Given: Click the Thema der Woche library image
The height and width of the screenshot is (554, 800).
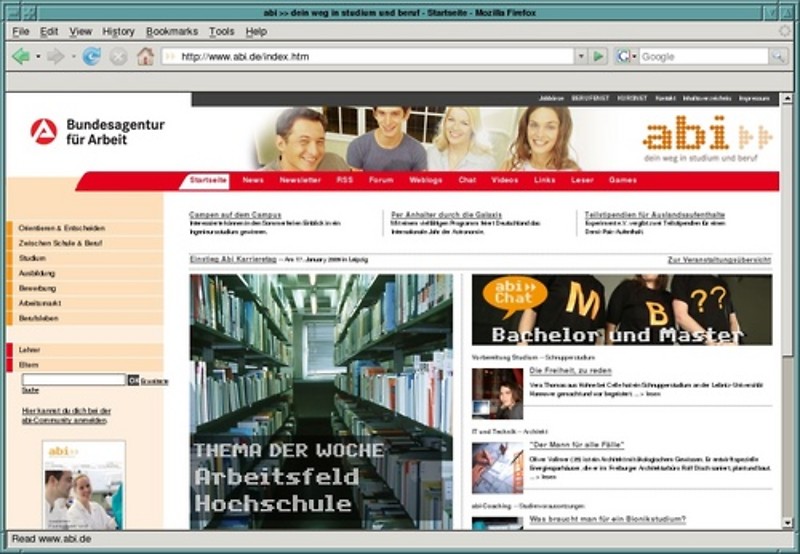Looking at the screenshot, I should (x=321, y=402).
